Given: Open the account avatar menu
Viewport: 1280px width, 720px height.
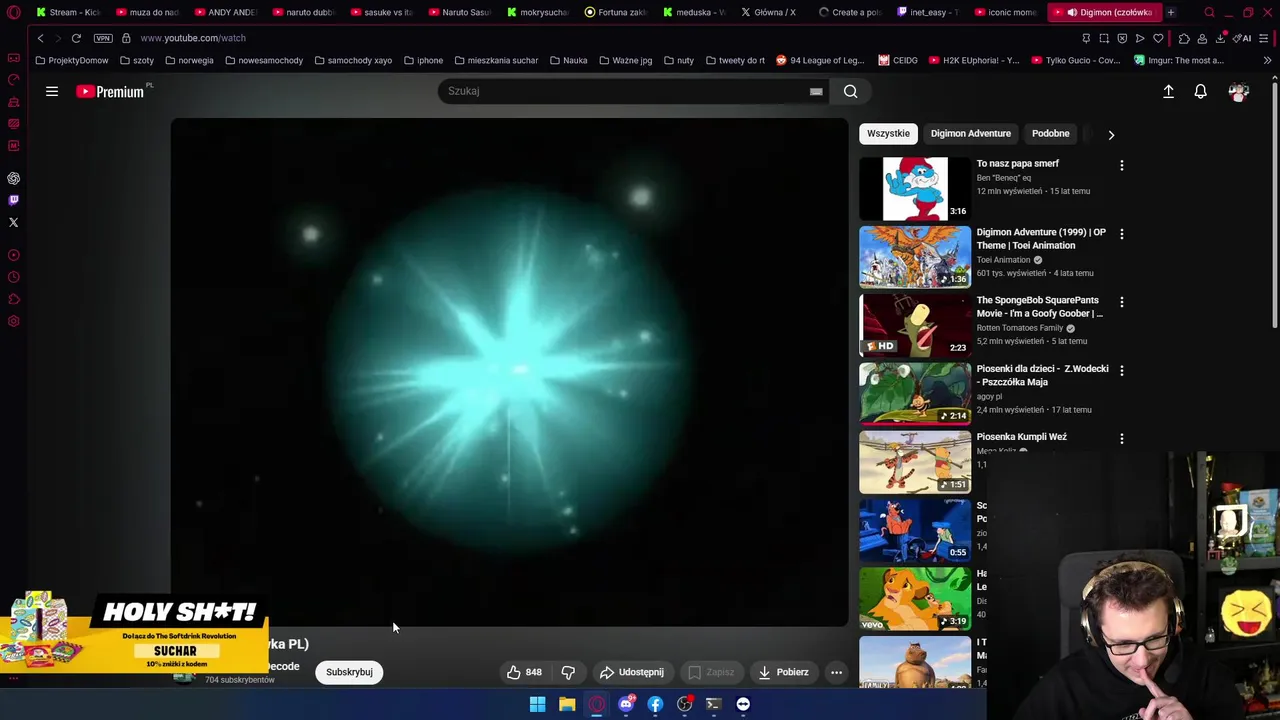Looking at the screenshot, I should (1239, 91).
